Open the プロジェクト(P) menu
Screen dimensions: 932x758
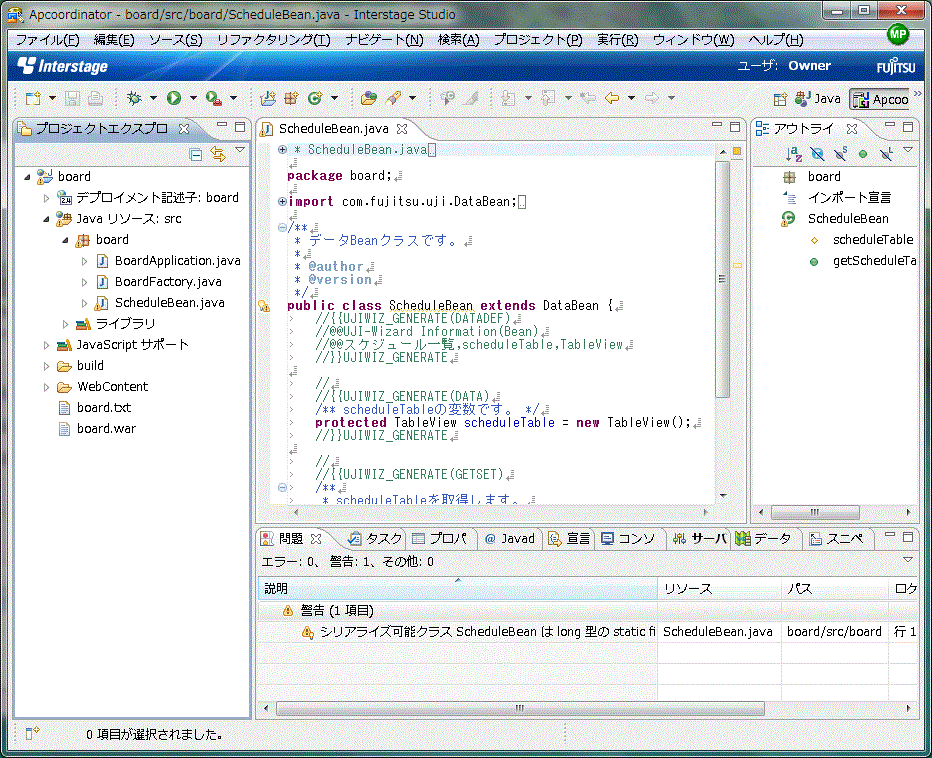coord(538,40)
